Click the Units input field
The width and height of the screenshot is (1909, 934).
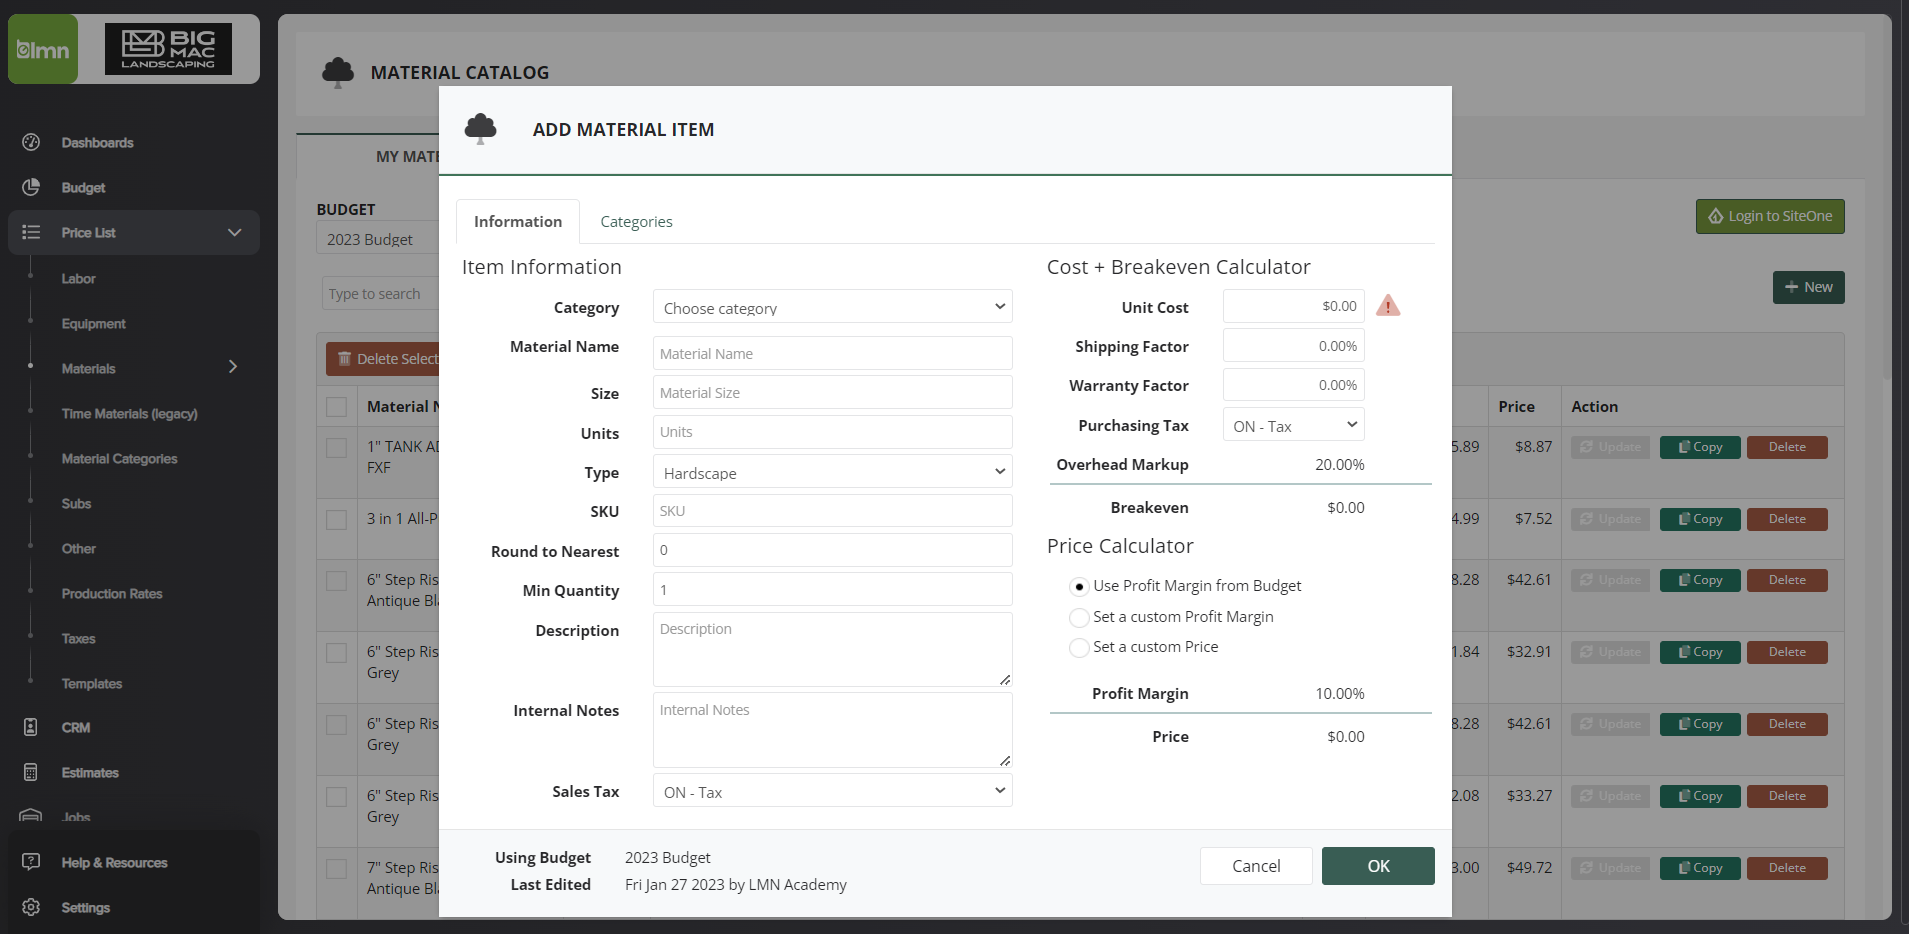tap(832, 432)
